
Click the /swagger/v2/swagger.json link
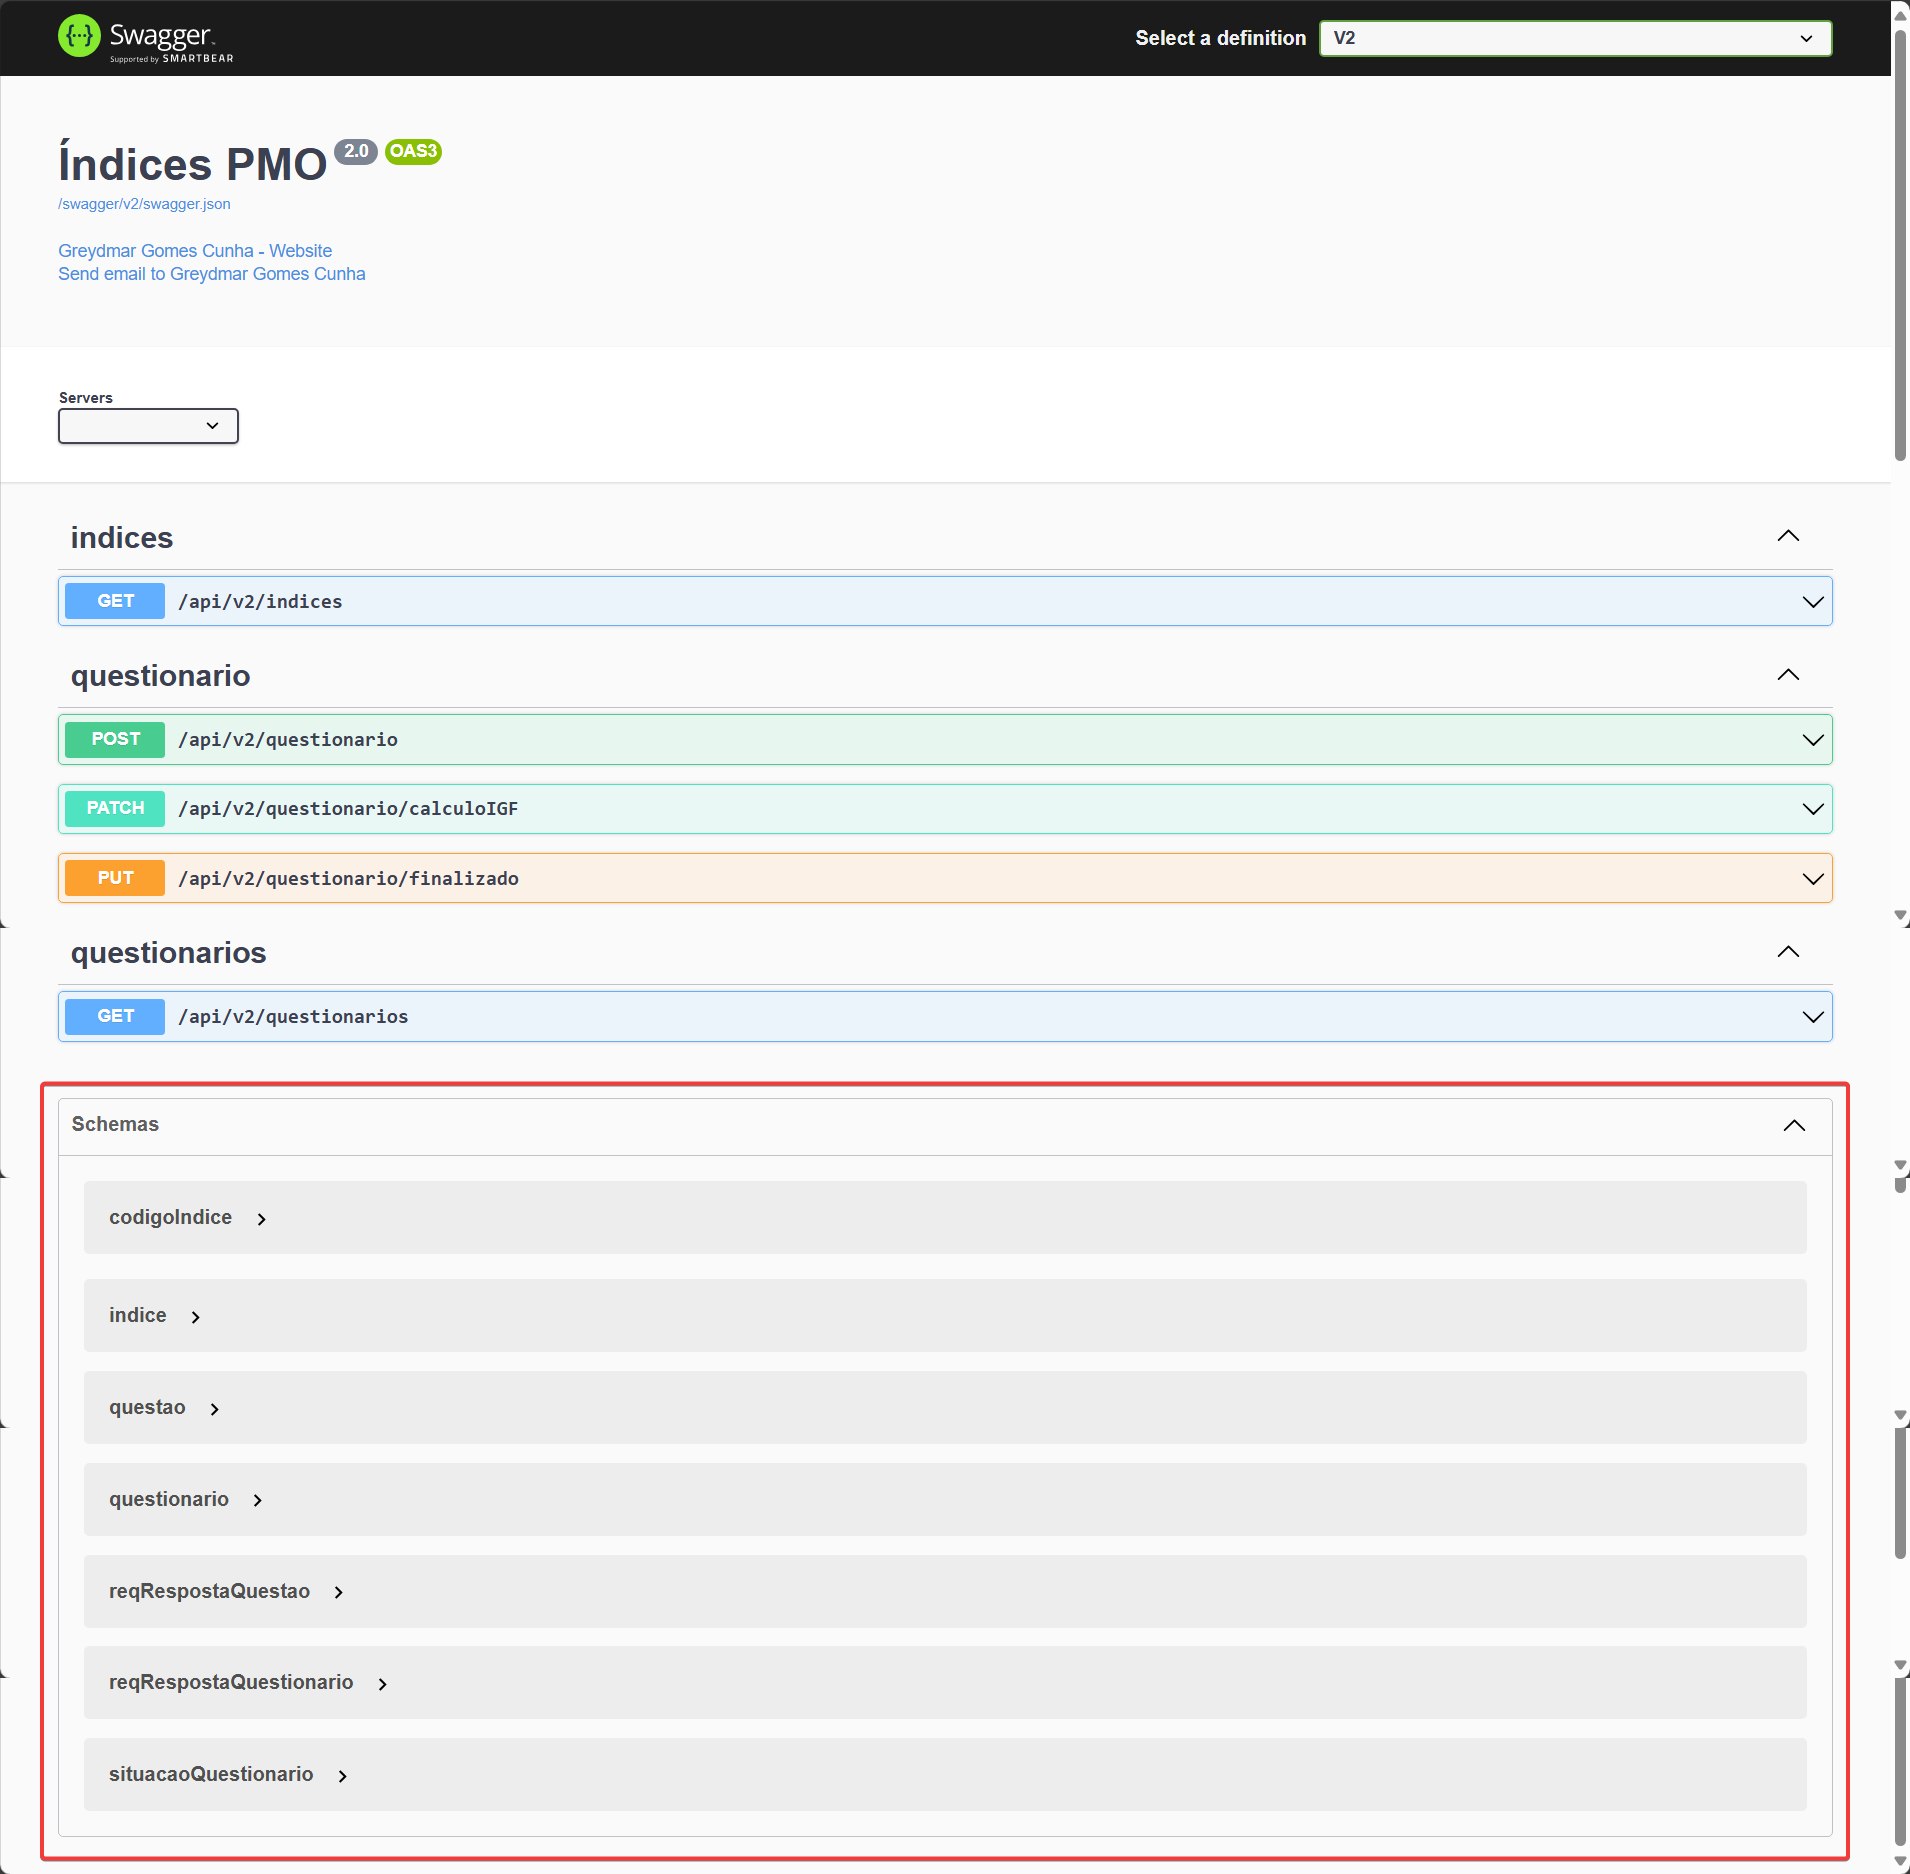pos(144,204)
